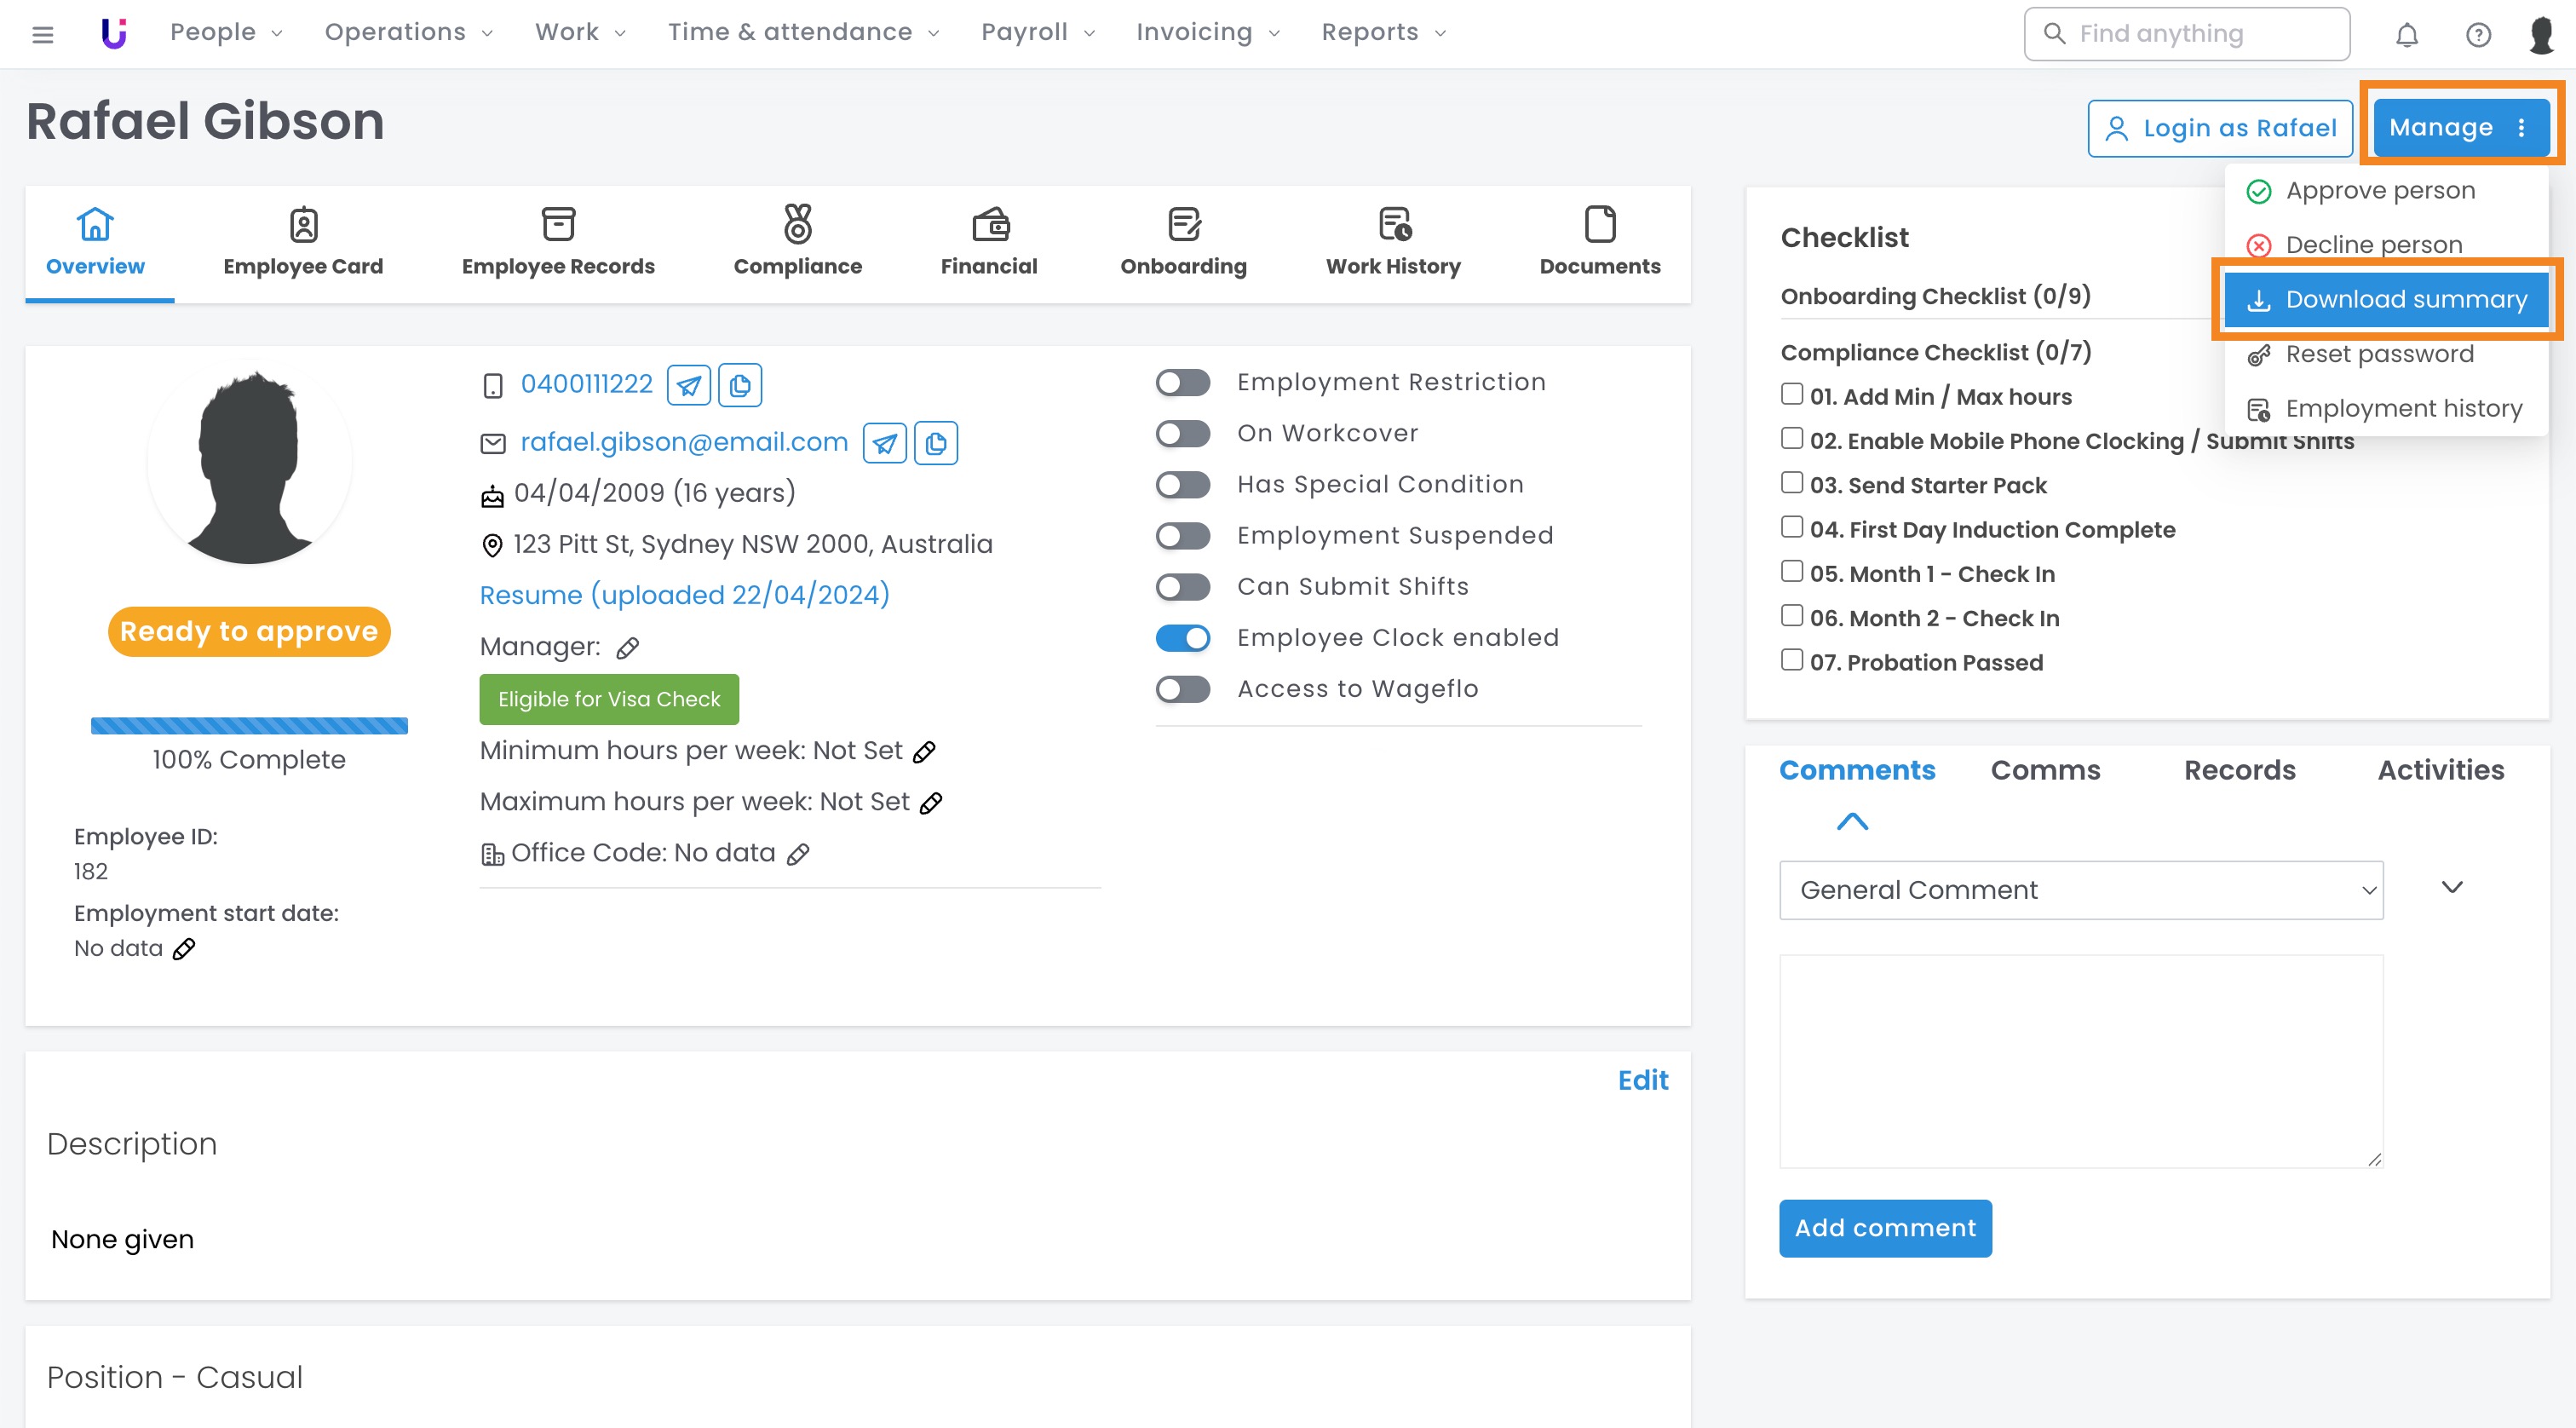The width and height of the screenshot is (2576, 1428).
Task: Click the 100% Complete progress bar
Action: 249,726
